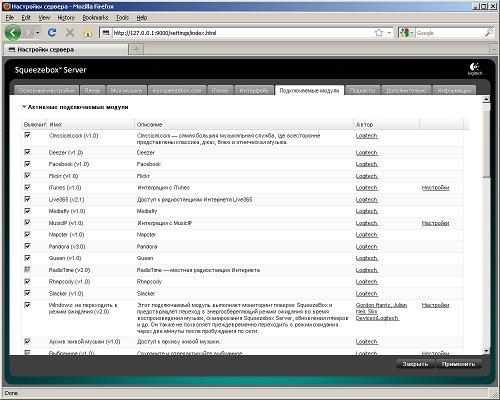
Task: Switch to the Основные настройки tab
Action: [x=47, y=90]
